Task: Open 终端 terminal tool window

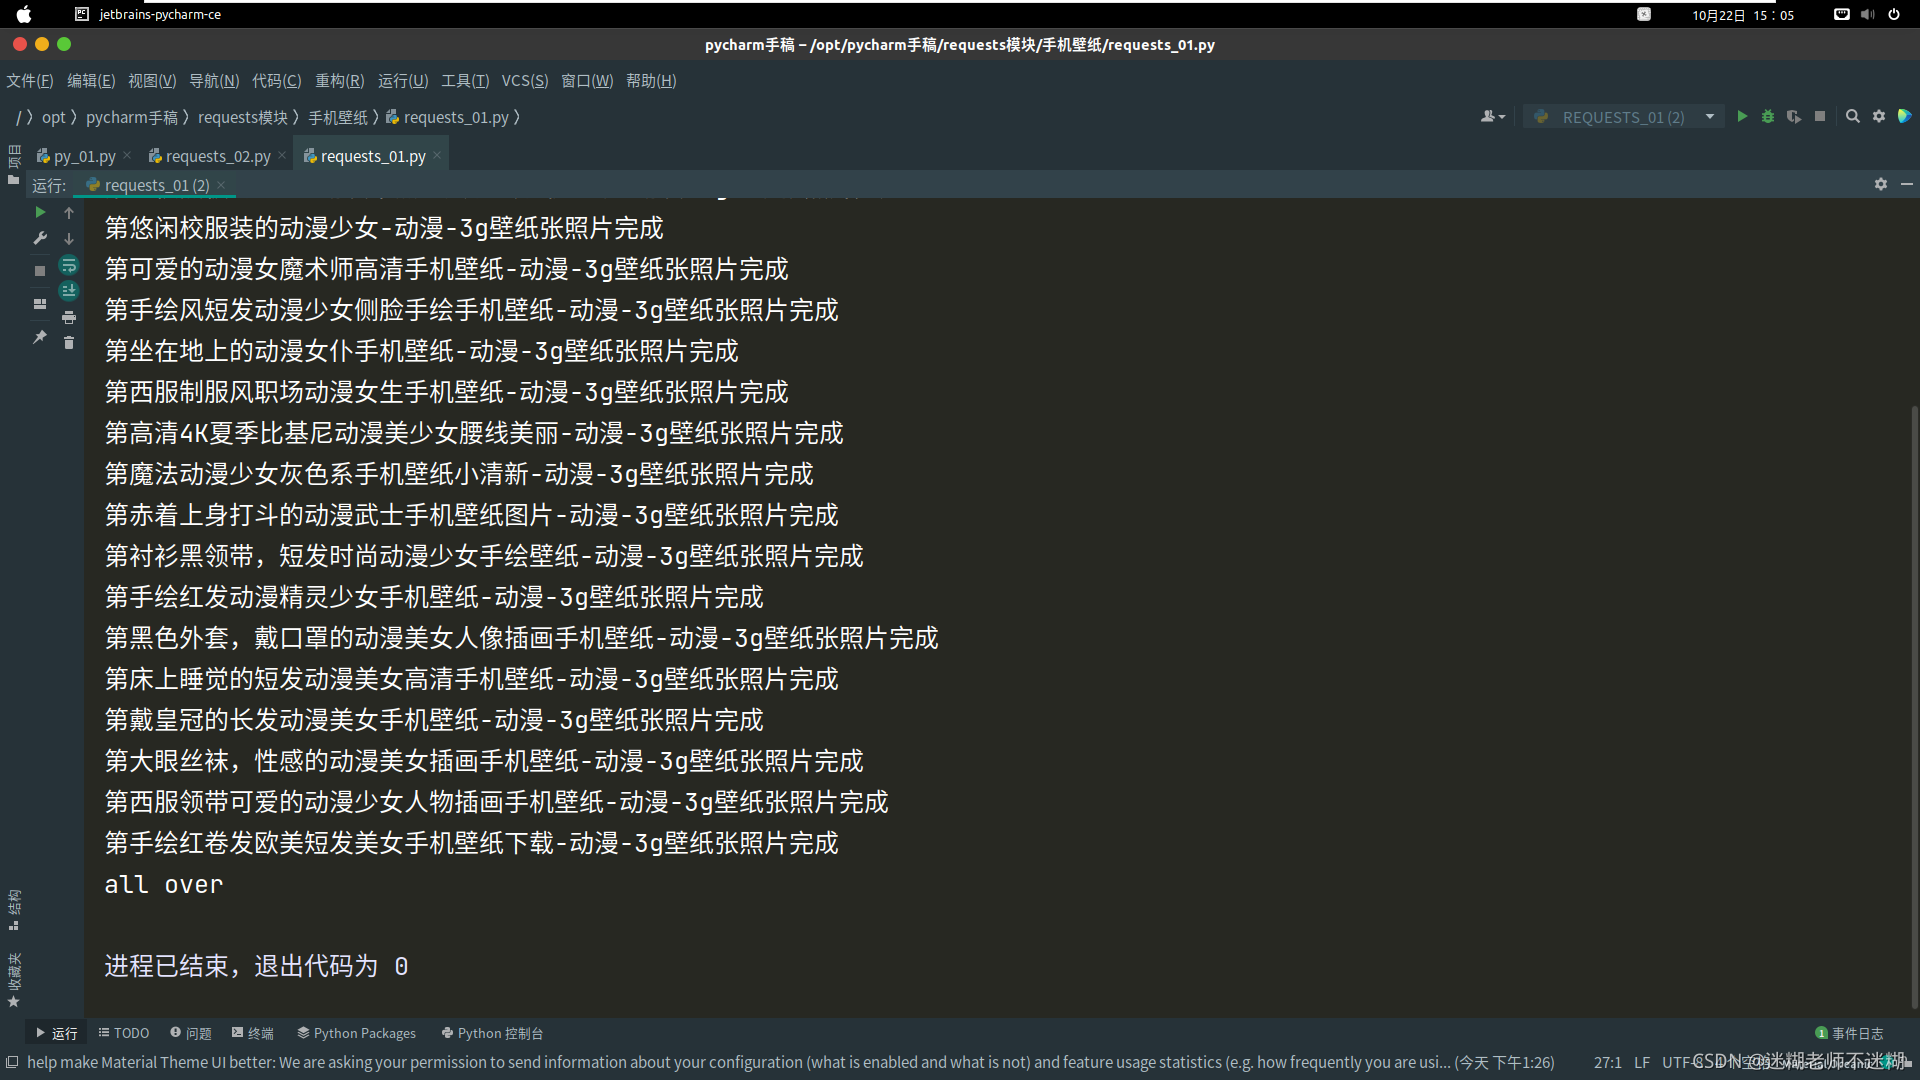Action: [252, 1033]
